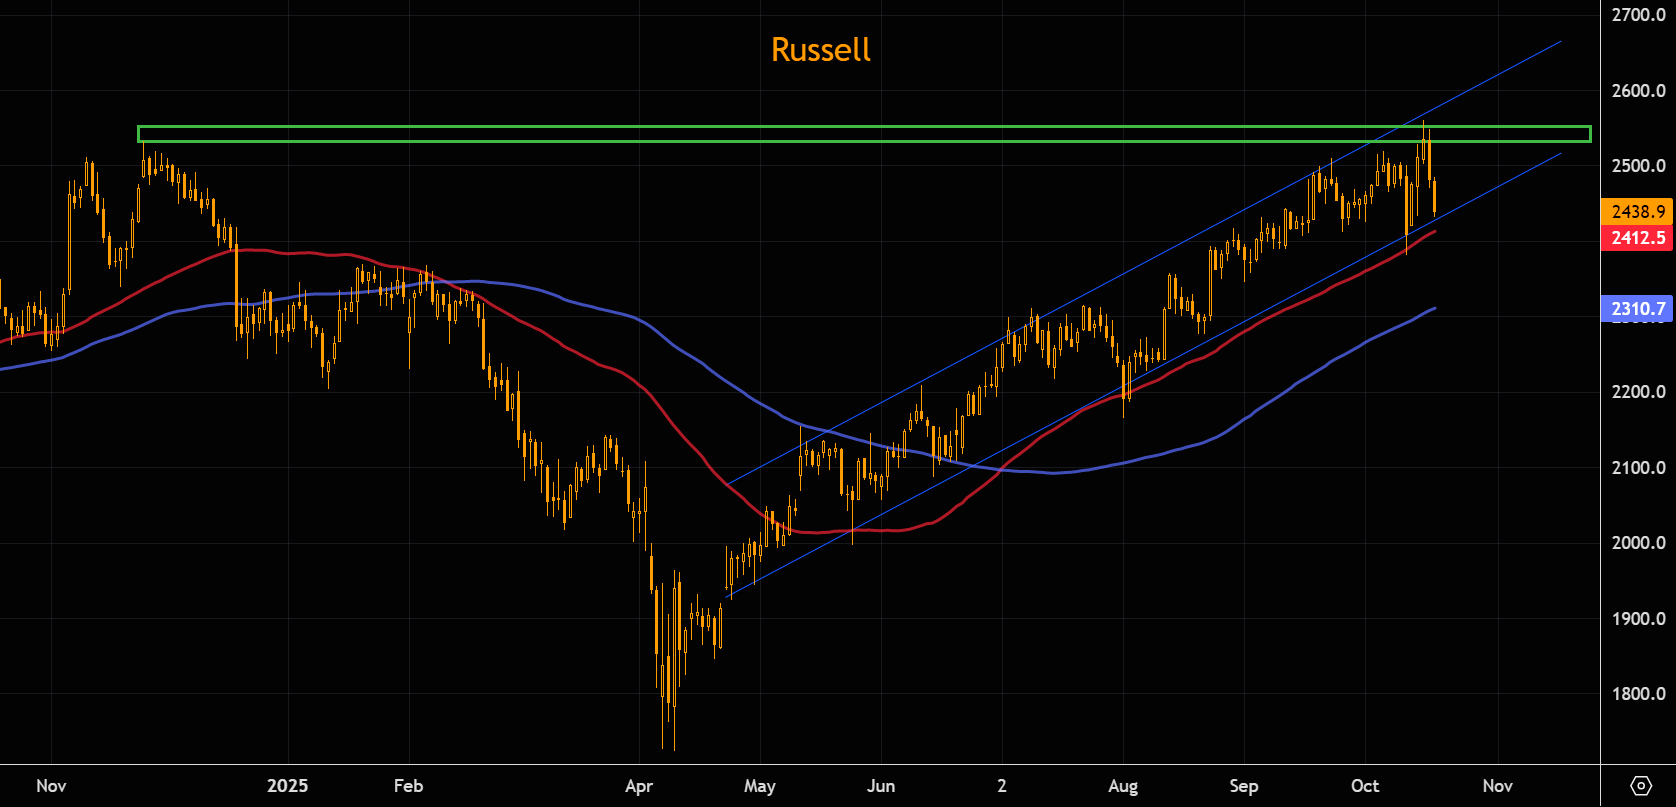
Task: Click the Oct label on time axis
Action: pyautogui.click(x=1365, y=786)
